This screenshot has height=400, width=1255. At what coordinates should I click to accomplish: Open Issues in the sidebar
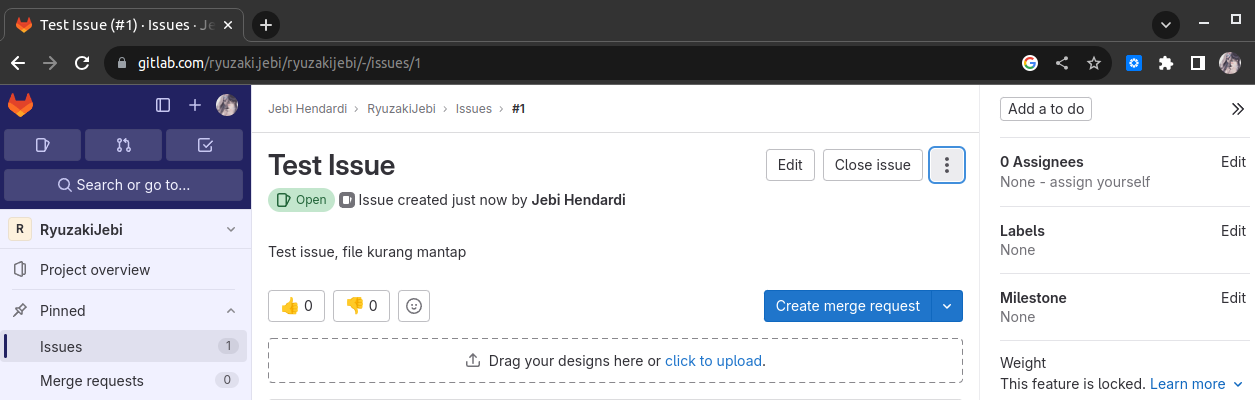pyautogui.click(x=61, y=347)
